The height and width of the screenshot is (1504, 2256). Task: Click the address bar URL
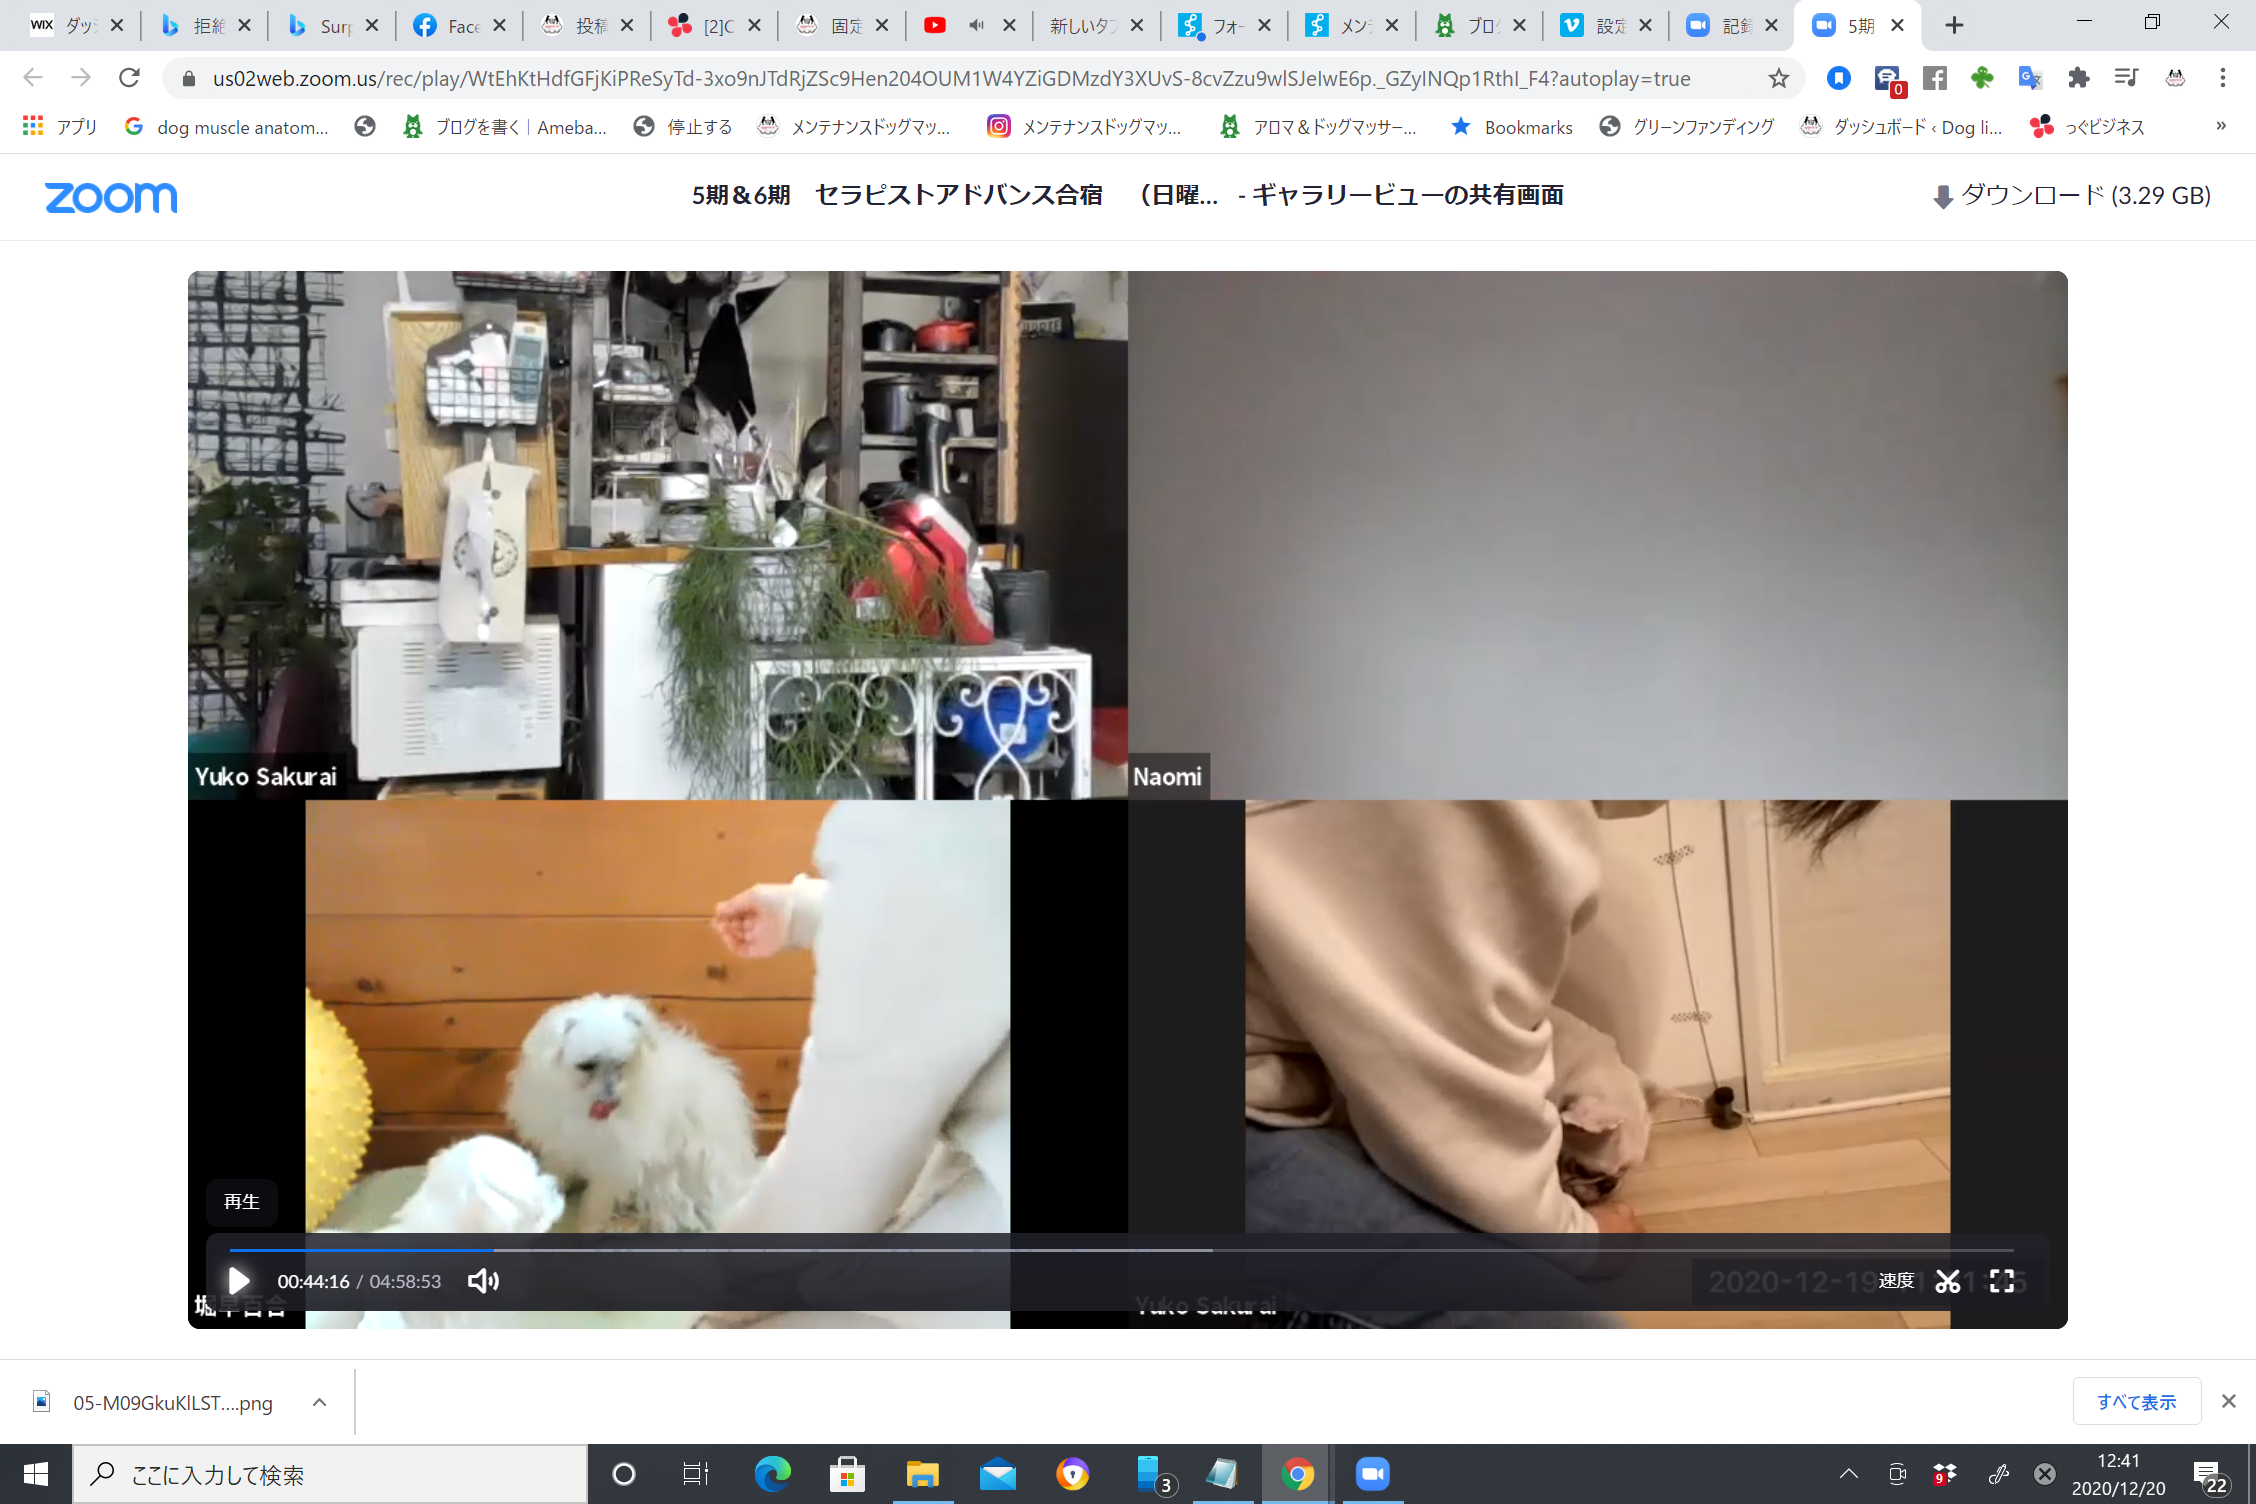click(950, 78)
